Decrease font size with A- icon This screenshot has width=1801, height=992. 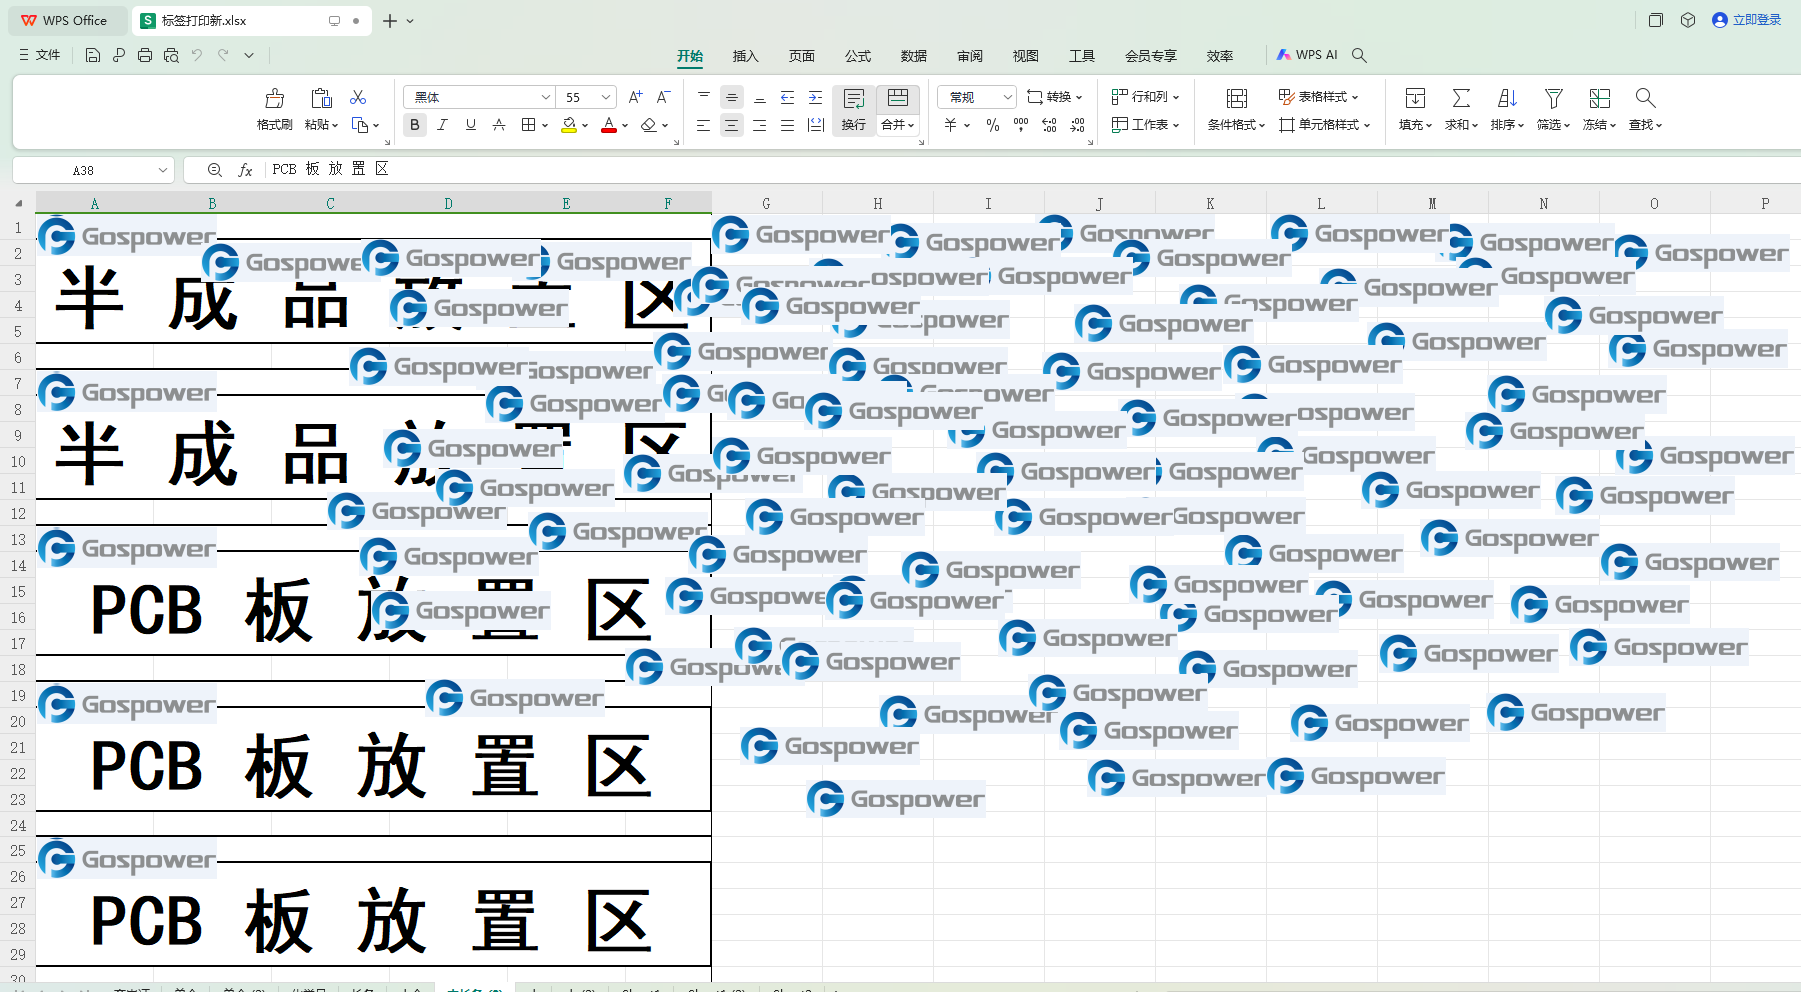pyautogui.click(x=663, y=97)
